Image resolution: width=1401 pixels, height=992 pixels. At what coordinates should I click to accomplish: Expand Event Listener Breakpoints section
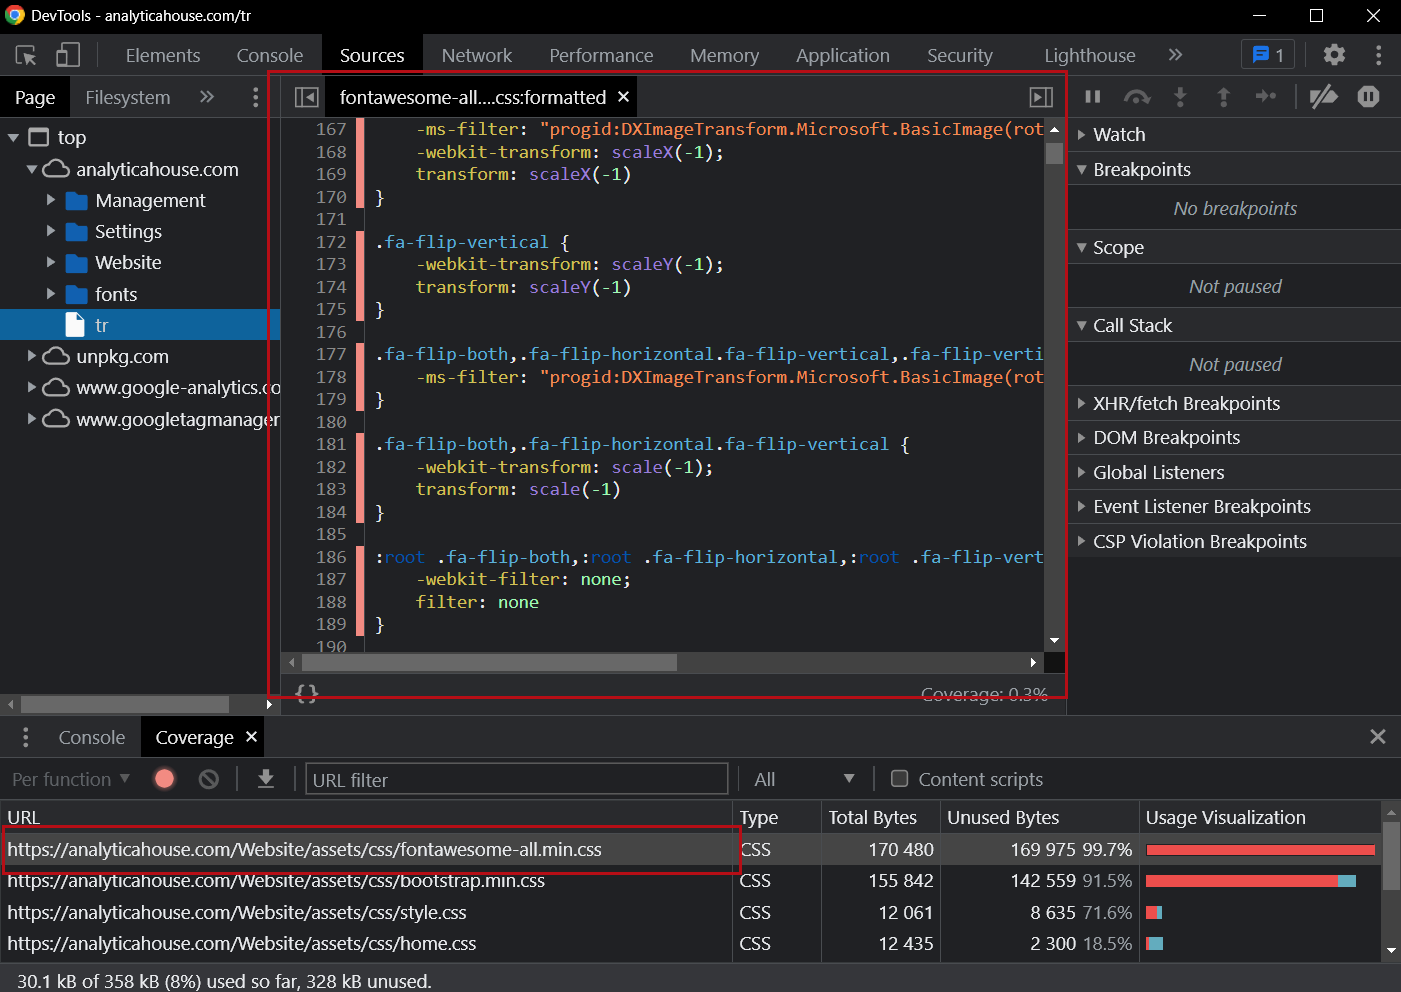[x=1234, y=506]
